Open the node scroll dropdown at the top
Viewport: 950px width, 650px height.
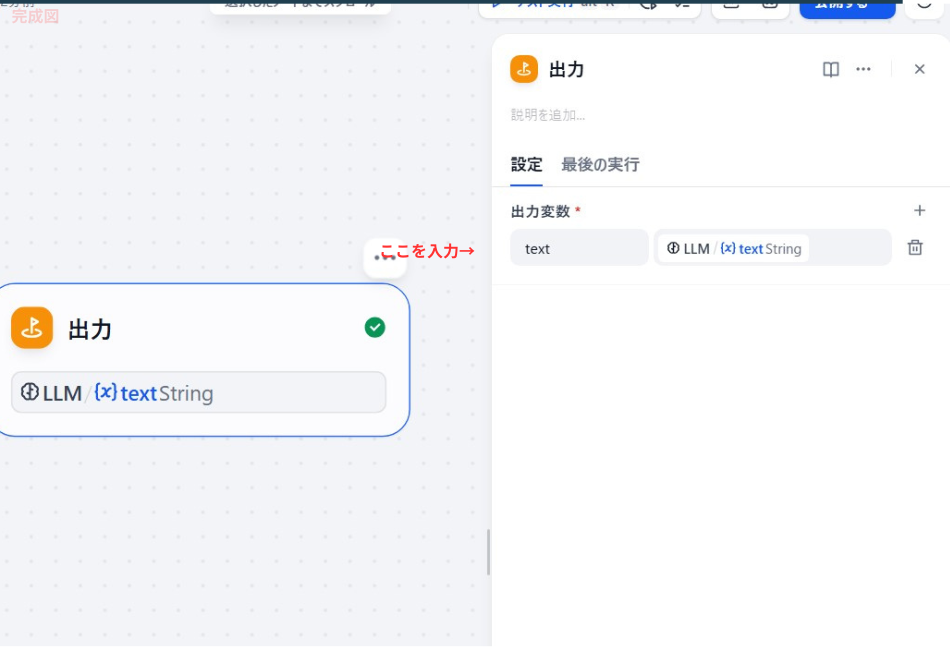point(300,4)
